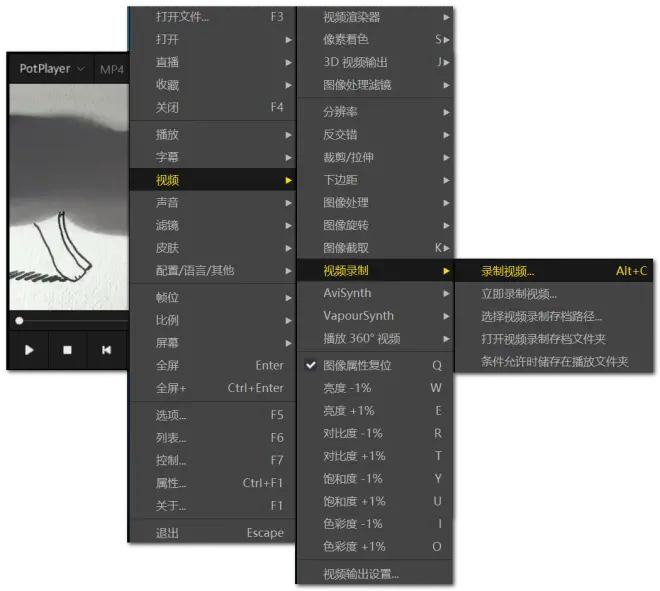Open 帧位 submenu
Screen dimensions: 660x591
tap(213, 298)
